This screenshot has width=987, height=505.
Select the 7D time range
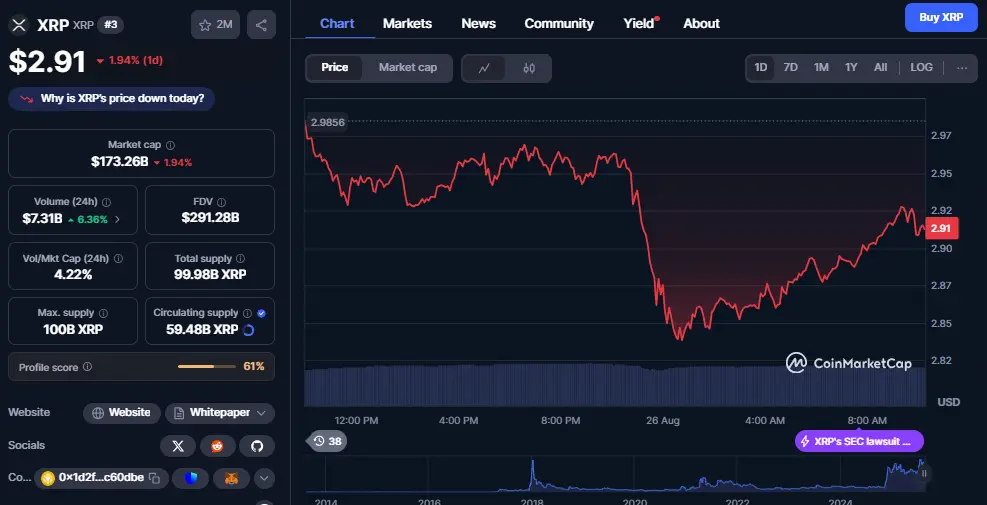(x=791, y=67)
